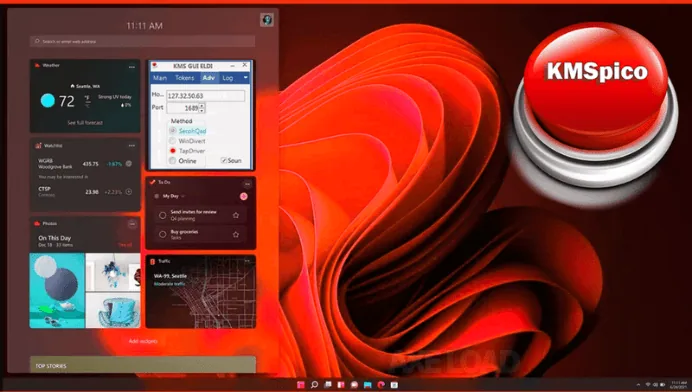Mark Buy groceries task as complete
The image size is (692, 392).
[162, 234]
